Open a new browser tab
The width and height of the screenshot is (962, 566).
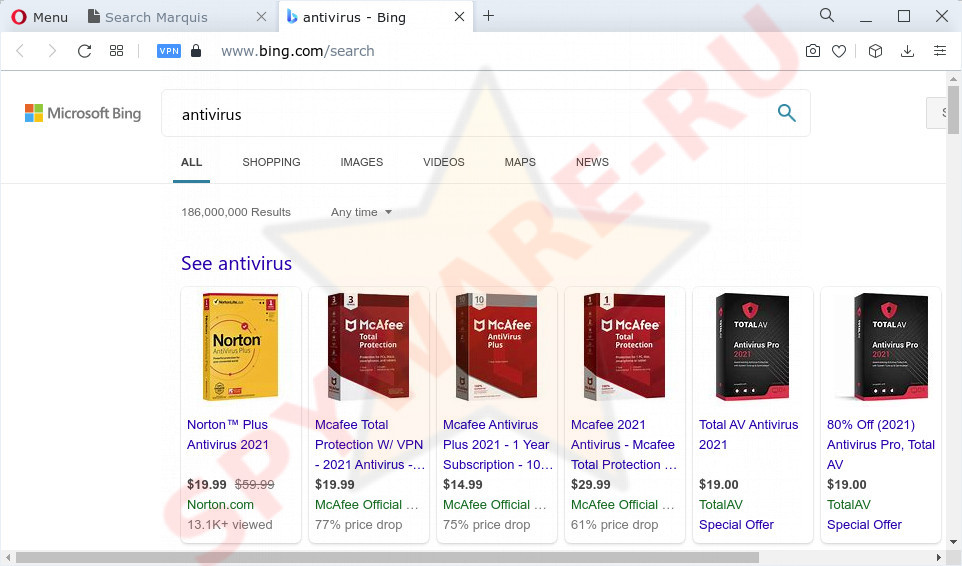[x=488, y=16]
